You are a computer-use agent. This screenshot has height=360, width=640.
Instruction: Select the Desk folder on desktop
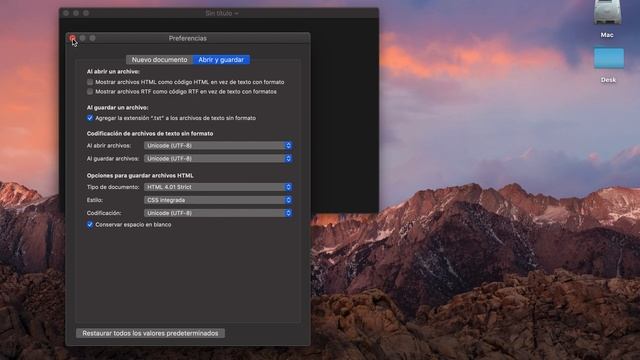click(609, 58)
